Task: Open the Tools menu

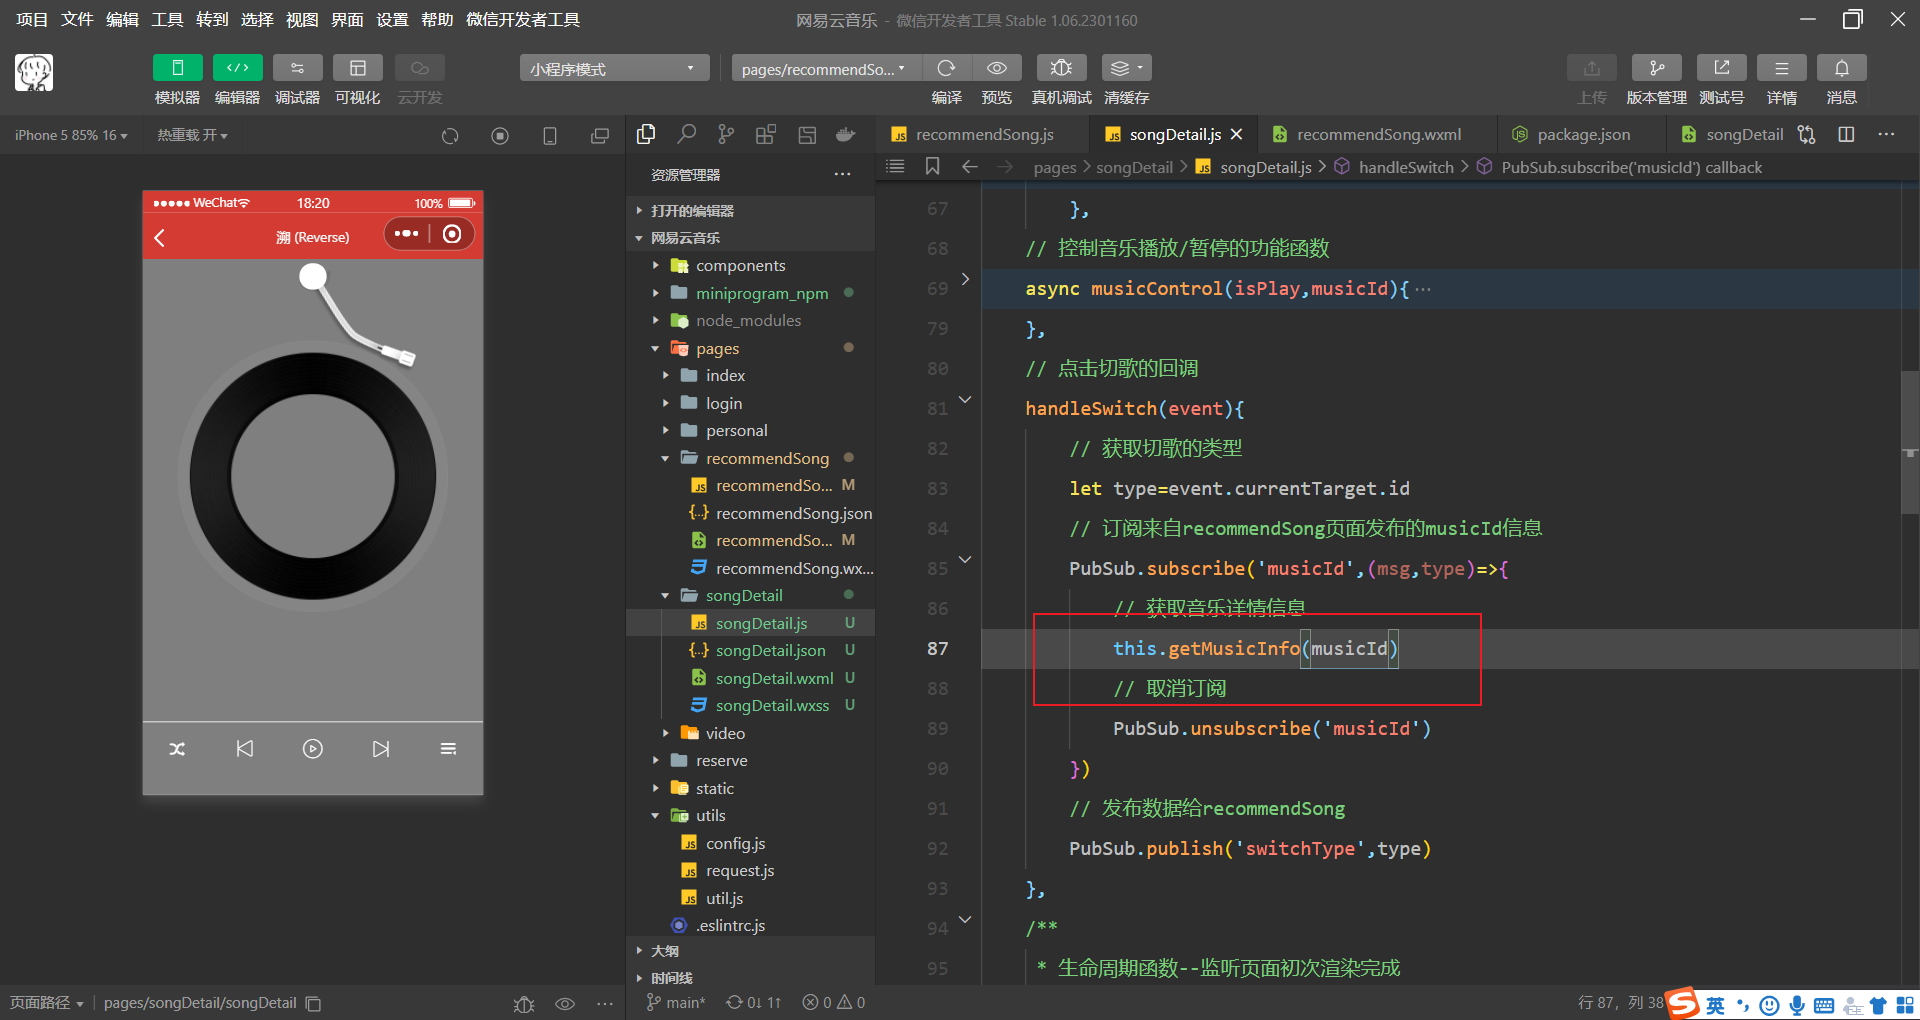Action: (x=167, y=19)
